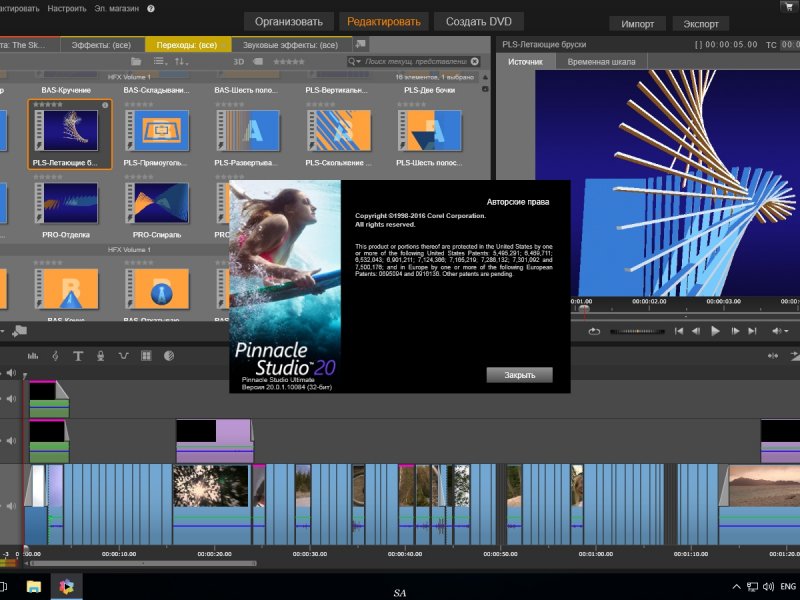Open the Эффекты: (все) library tab
800x600 pixels.
point(101,45)
